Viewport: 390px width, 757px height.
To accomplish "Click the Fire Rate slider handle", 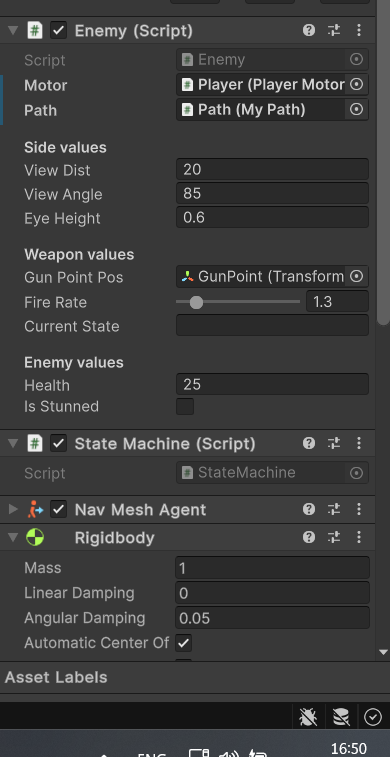I will [x=196, y=302].
